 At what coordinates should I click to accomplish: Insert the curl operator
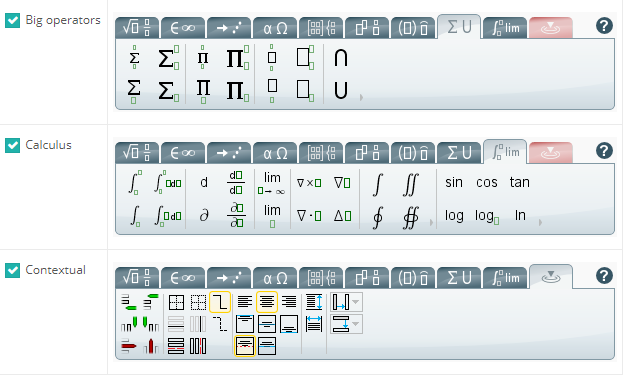(309, 183)
